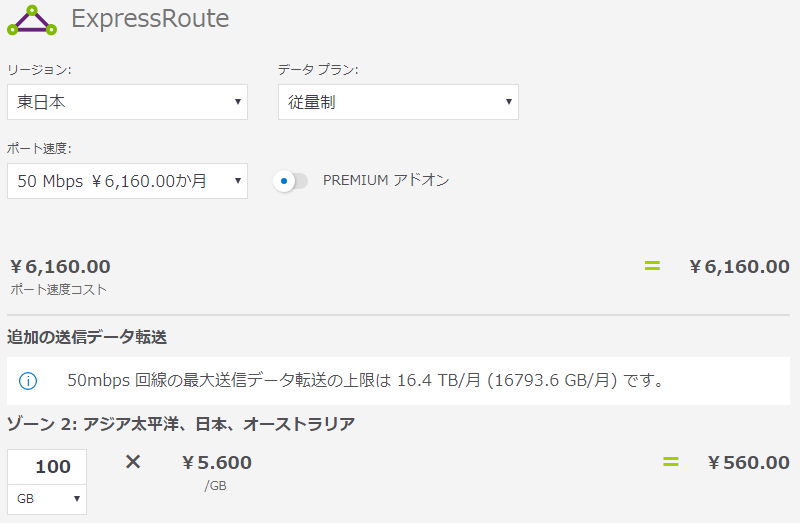Click the 50mbps upper limit notice text

click(x=366, y=381)
